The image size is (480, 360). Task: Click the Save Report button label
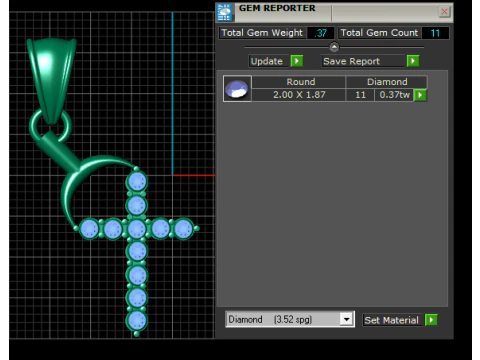click(362, 61)
